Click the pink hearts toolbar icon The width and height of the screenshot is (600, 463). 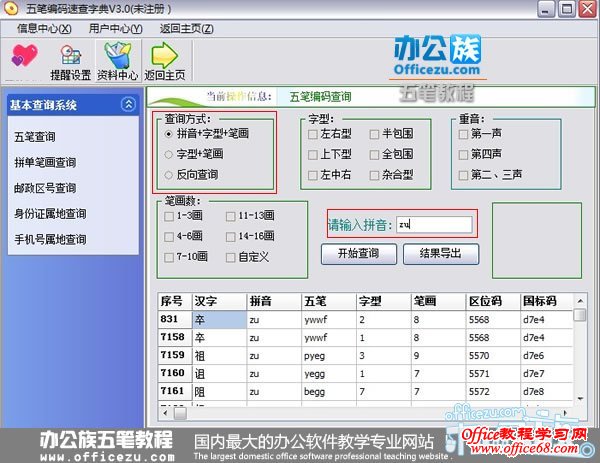click(x=24, y=55)
